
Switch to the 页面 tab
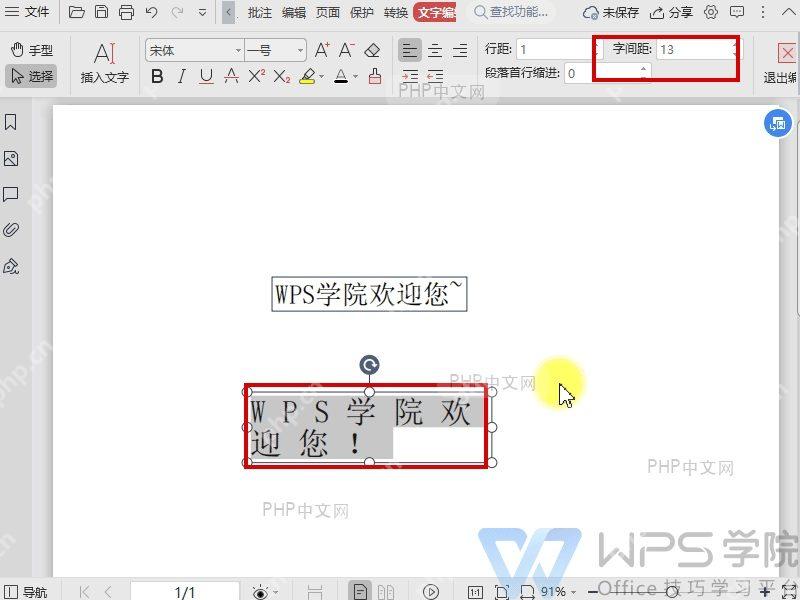pos(328,12)
